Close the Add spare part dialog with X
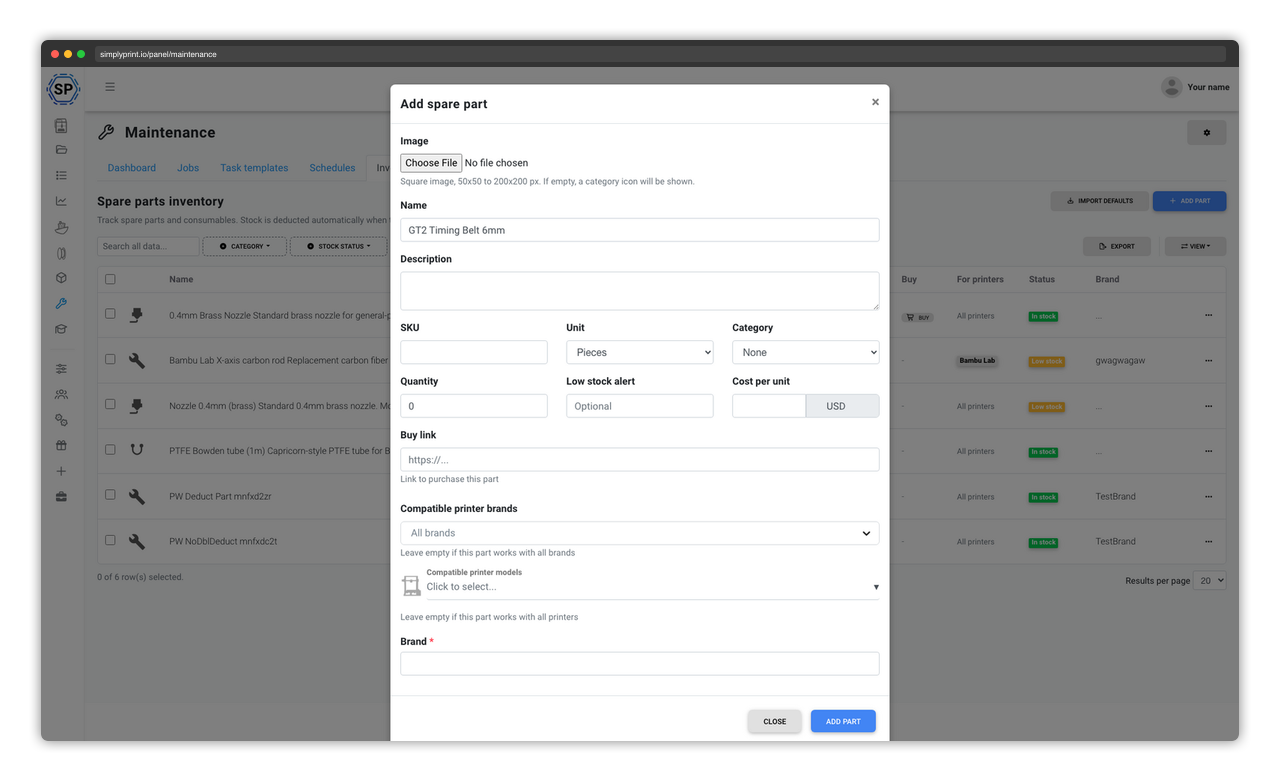The height and width of the screenshot is (782, 1280). click(x=875, y=102)
